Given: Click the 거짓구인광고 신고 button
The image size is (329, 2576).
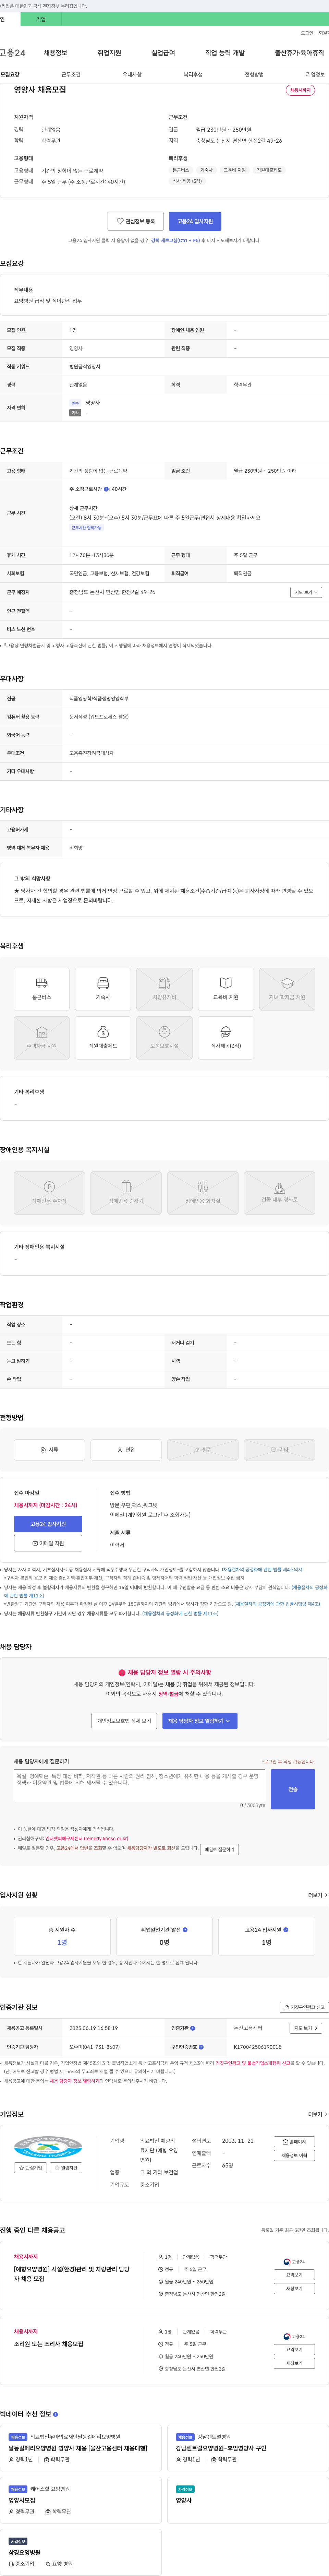Looking at the screenshot, I should pos(304,2007).
